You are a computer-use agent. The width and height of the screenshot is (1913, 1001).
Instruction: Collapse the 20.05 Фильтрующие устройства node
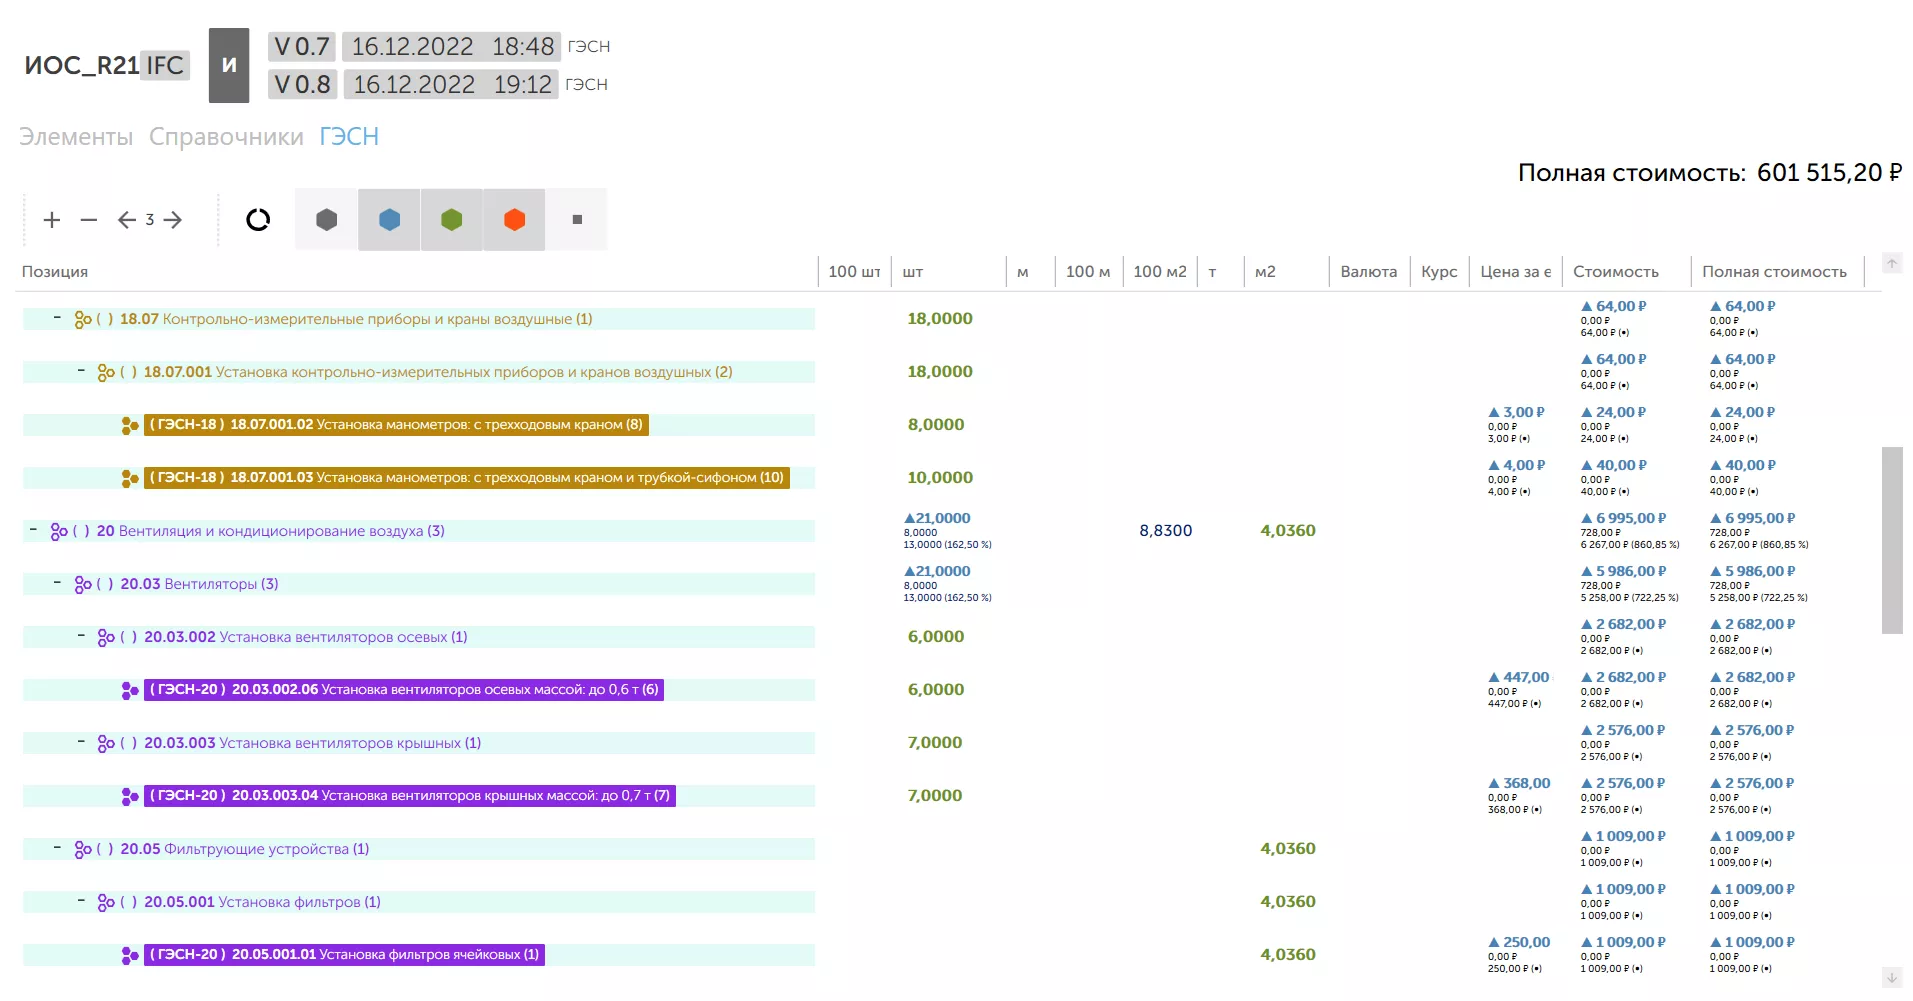(x=57, y=848)
